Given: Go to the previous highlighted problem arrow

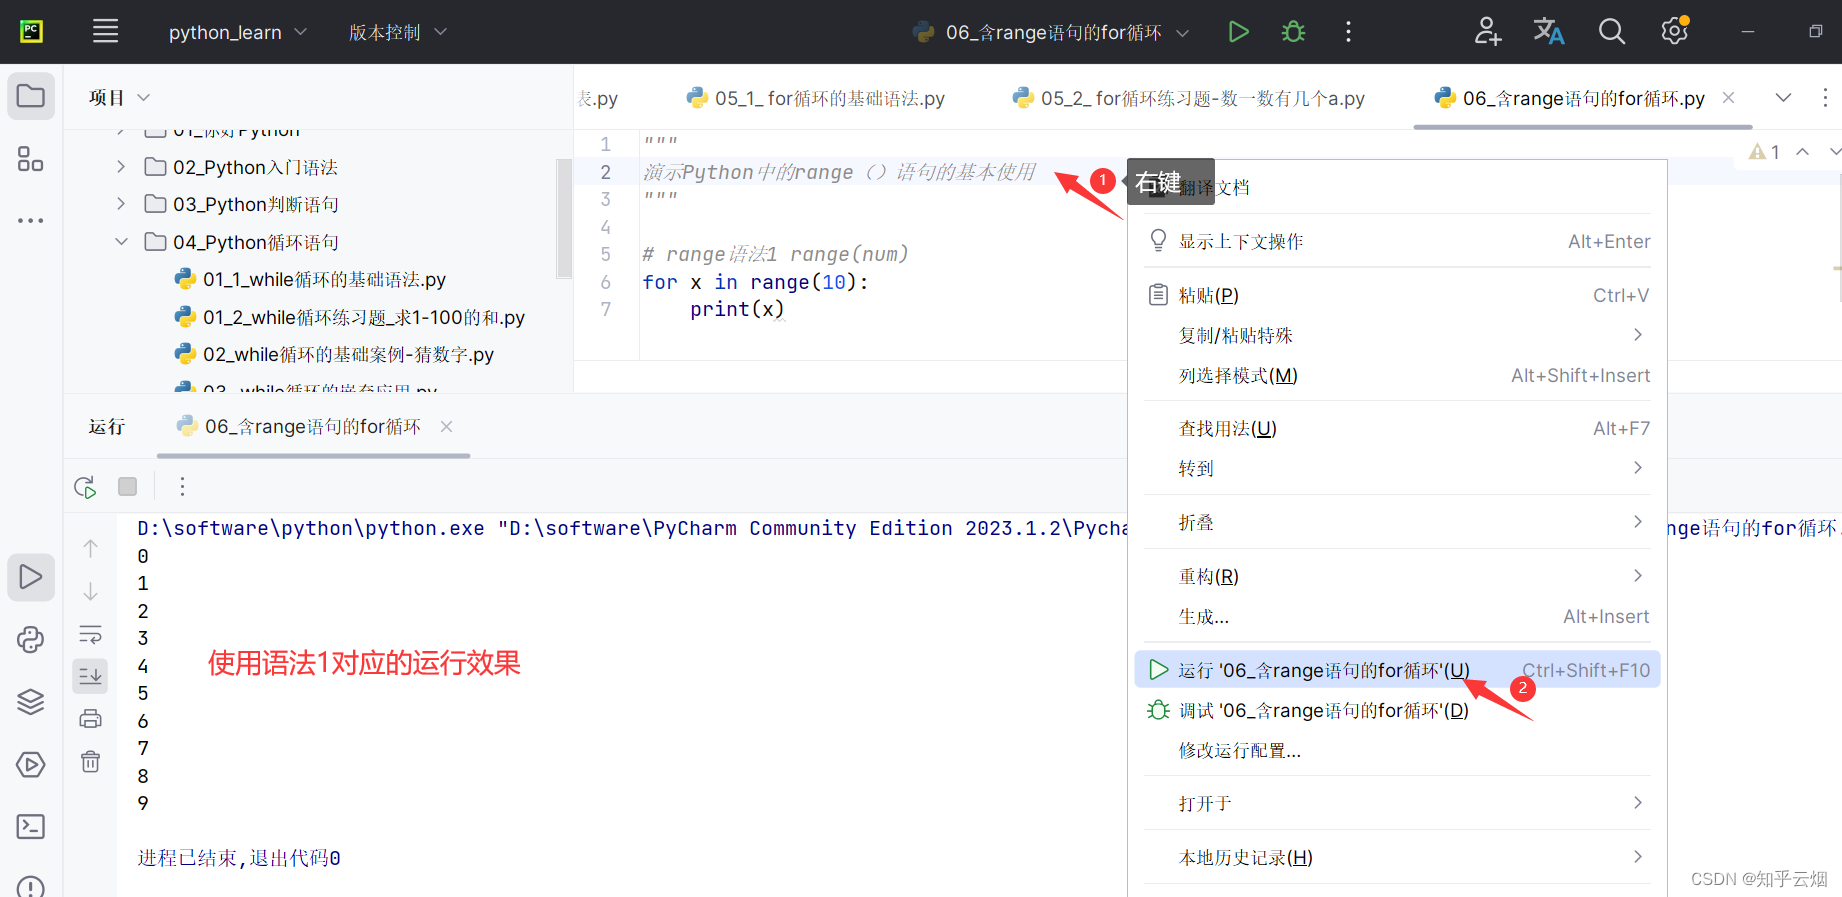Looking at the screenshot, I should [1803, 152].
